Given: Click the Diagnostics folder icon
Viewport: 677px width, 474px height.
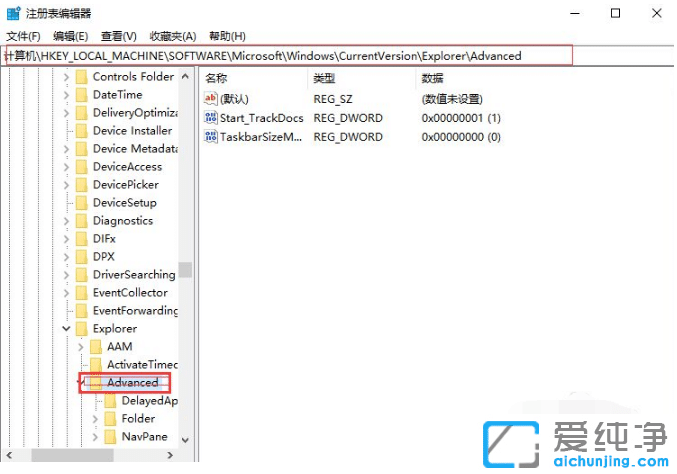Looking at the screenshot, I should pyautogui.click(x=82, y=221).
